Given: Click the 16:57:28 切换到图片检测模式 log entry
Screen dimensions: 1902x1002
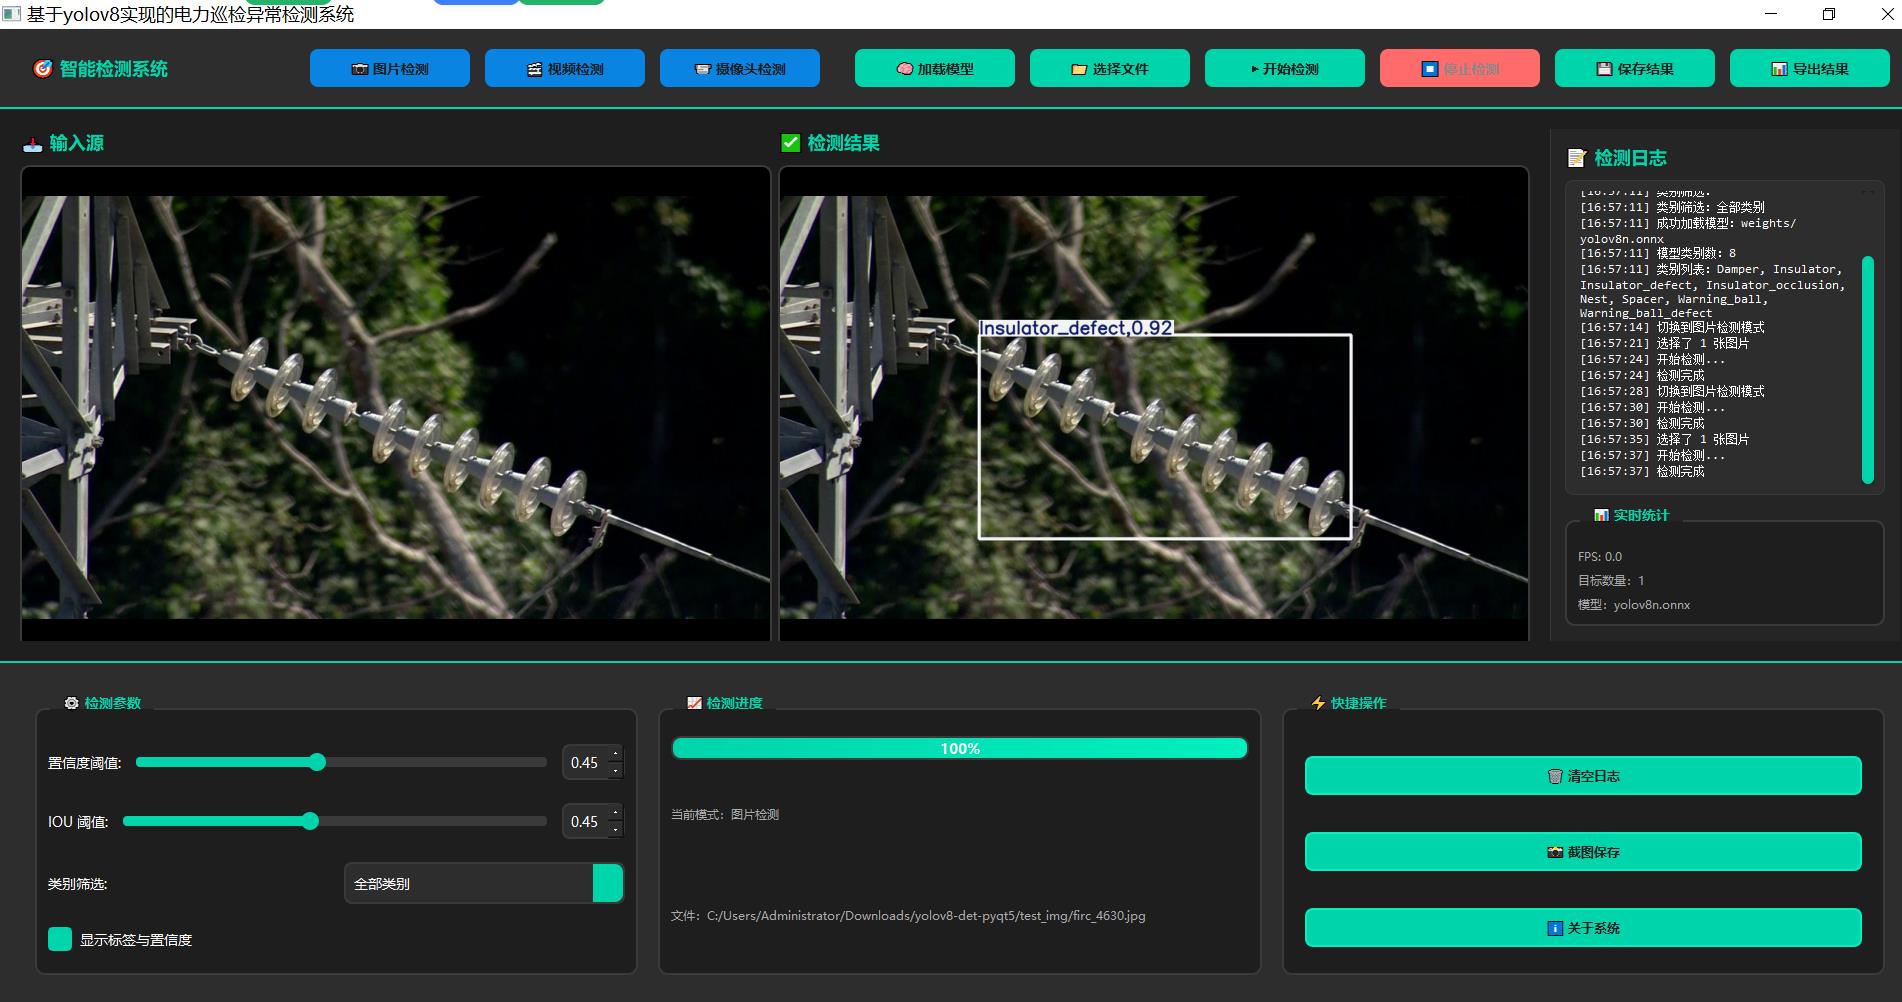Looking at the screenshot, I should [1672, 392].
